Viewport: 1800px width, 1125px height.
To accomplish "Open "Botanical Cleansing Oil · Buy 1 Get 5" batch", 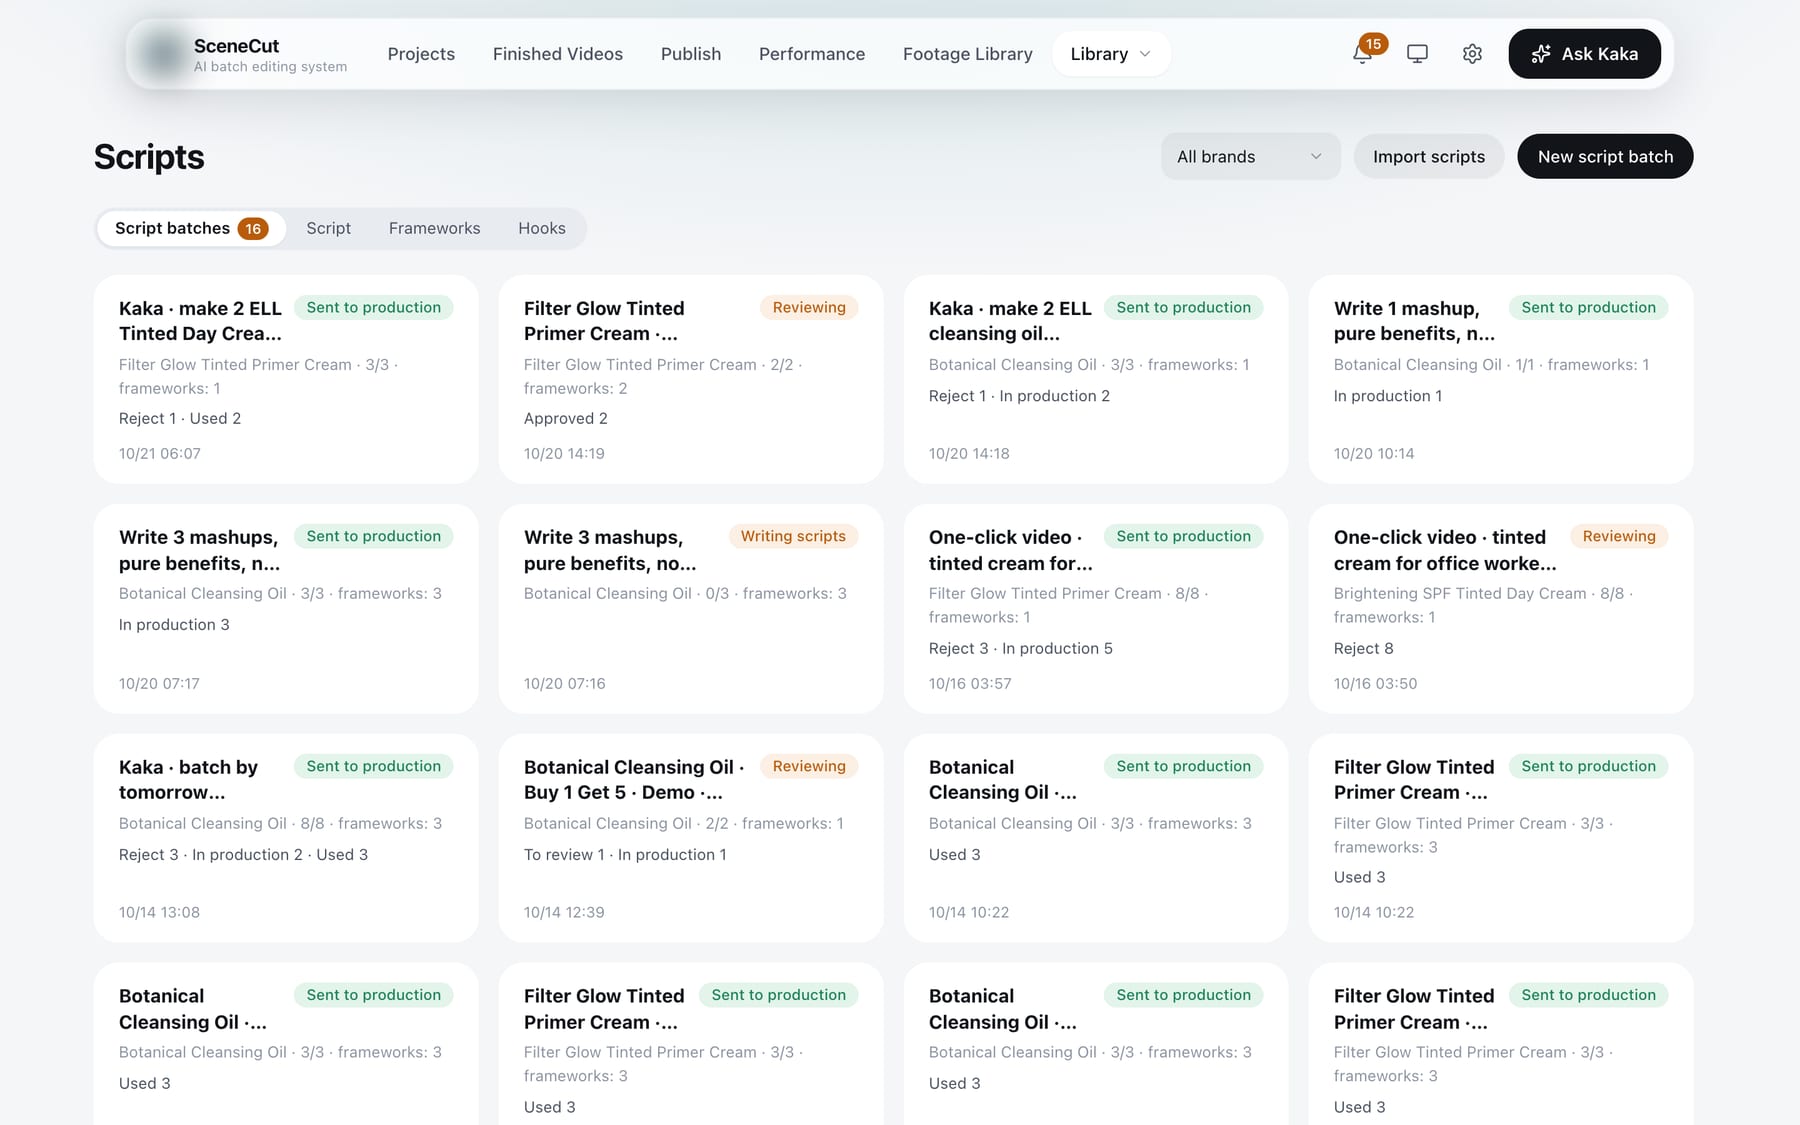I will click(x=691, y=838).
